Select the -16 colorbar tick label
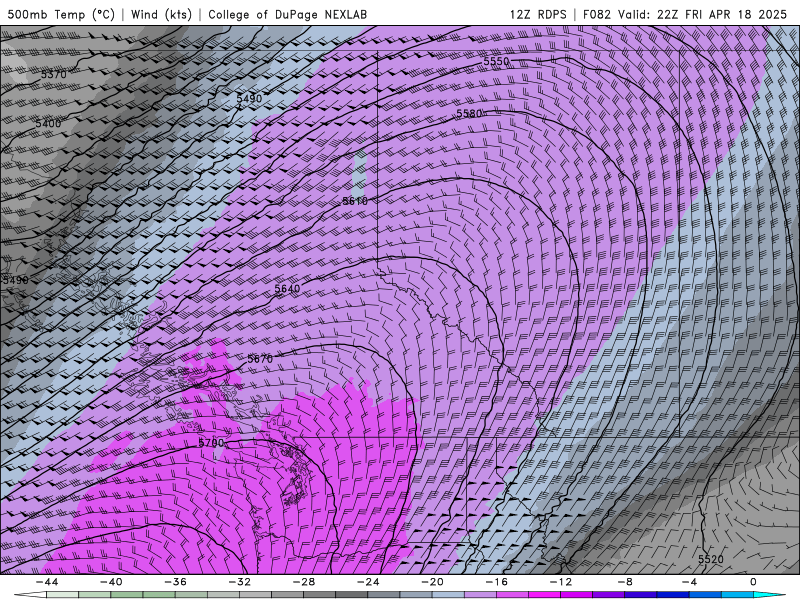 coord(496,582)
